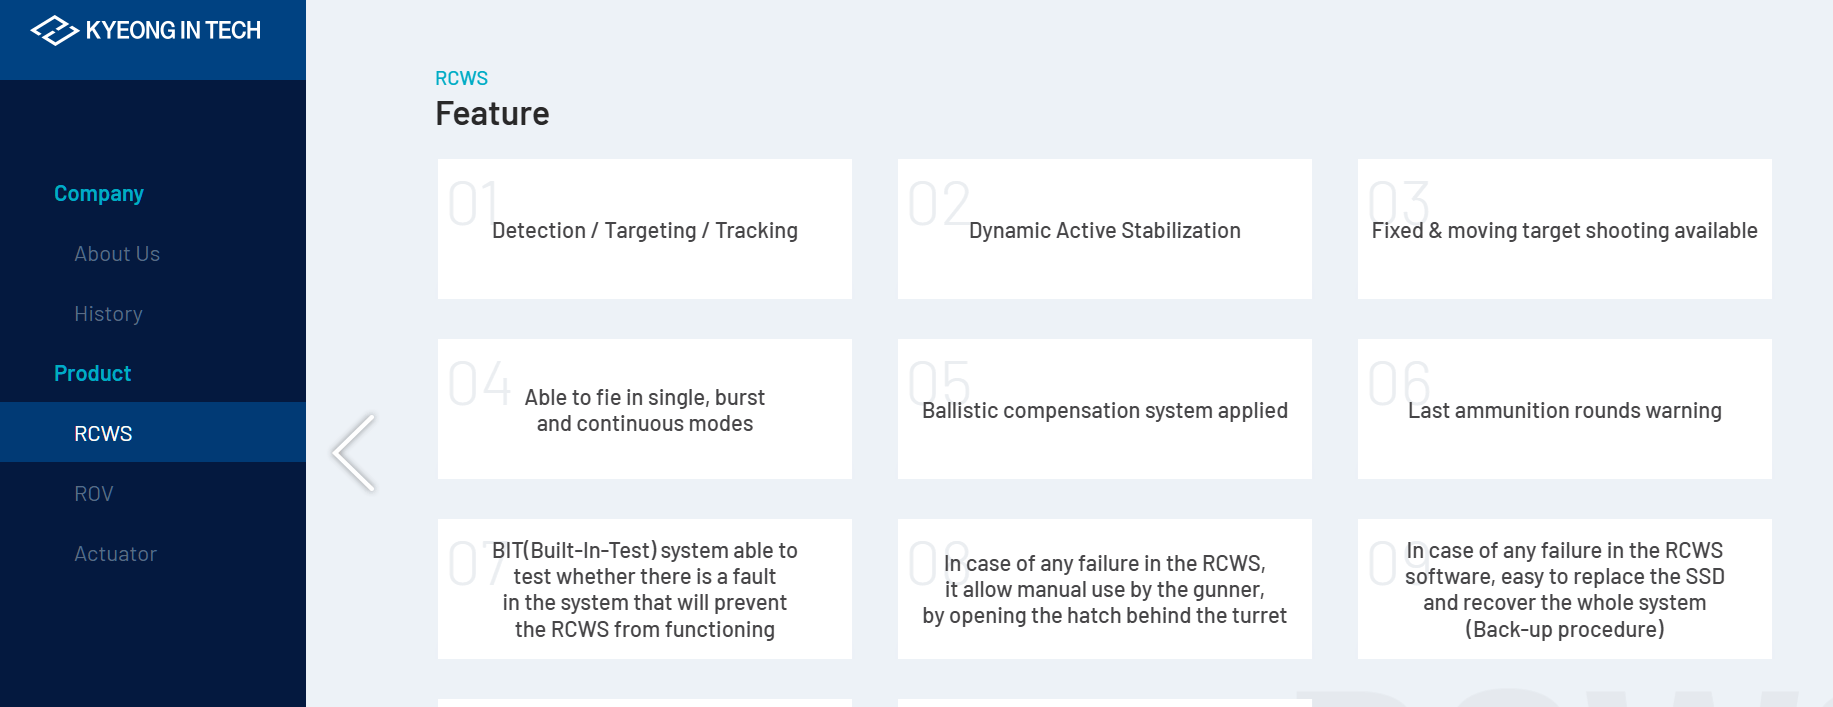Open the History page
The height and width of the screenshot is (707, 1833).
(108, 314)
